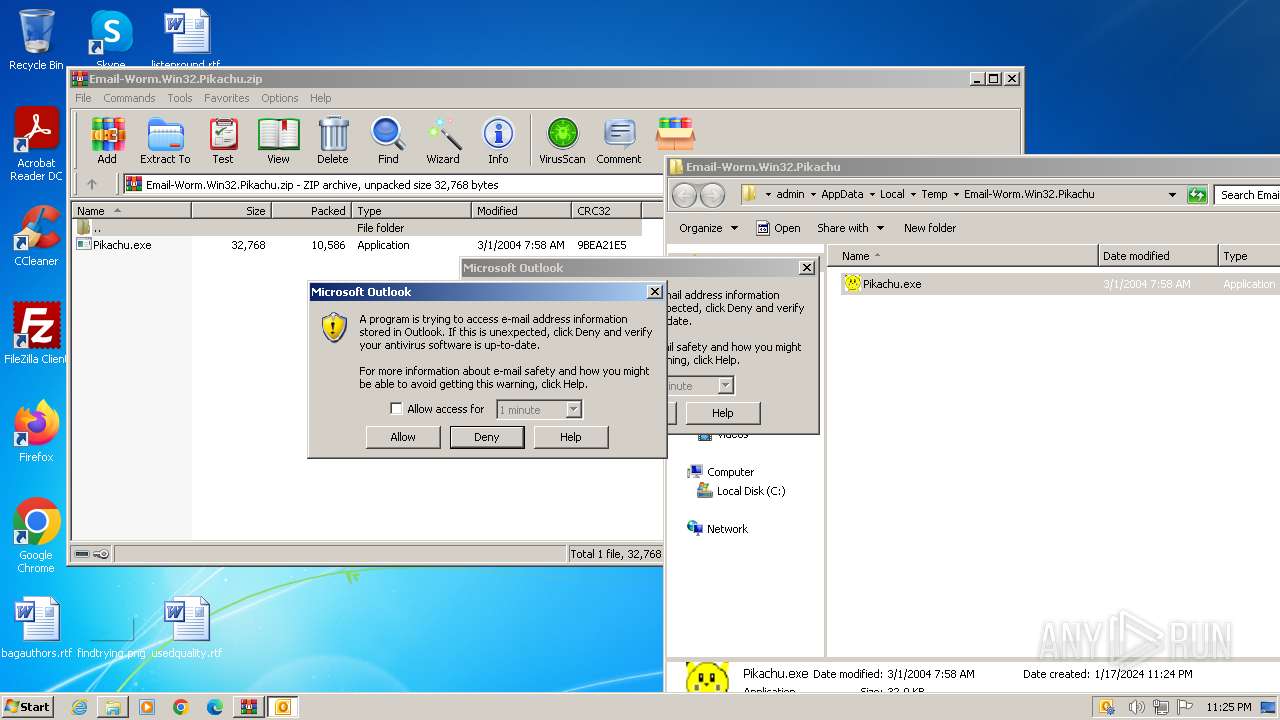Sort by Modified column in WinRAR
Screen dimensions: 1280x720
pyautogui.click(x=521, y=211)
